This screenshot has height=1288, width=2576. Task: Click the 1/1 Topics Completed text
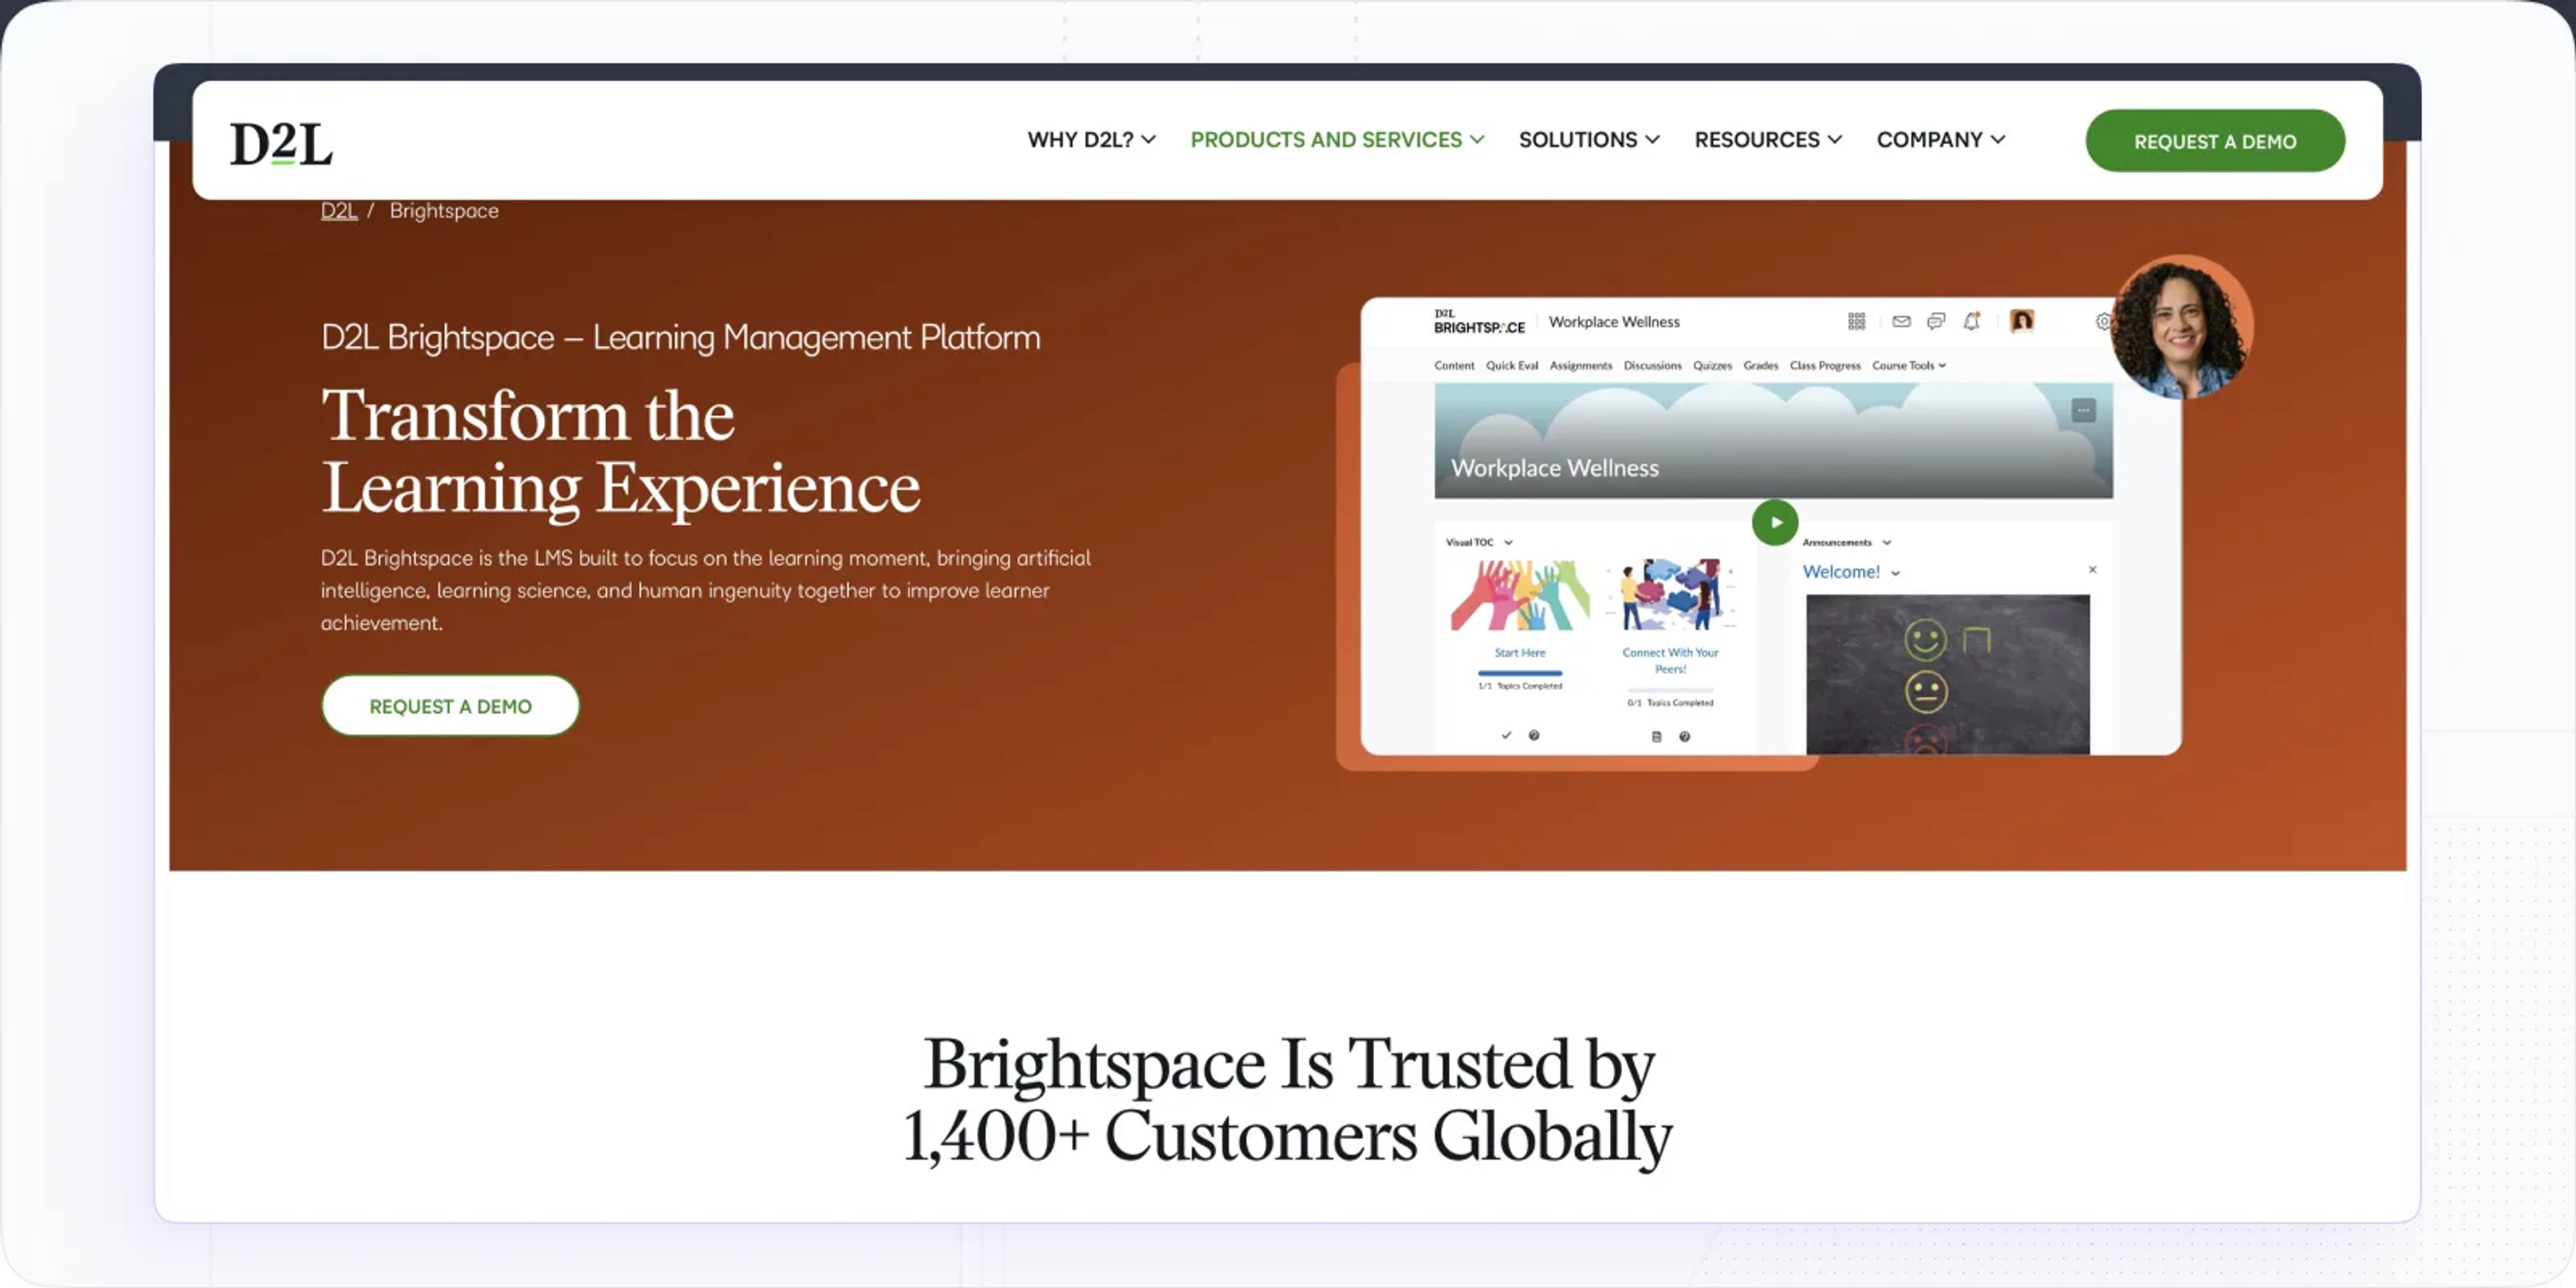1519,687
